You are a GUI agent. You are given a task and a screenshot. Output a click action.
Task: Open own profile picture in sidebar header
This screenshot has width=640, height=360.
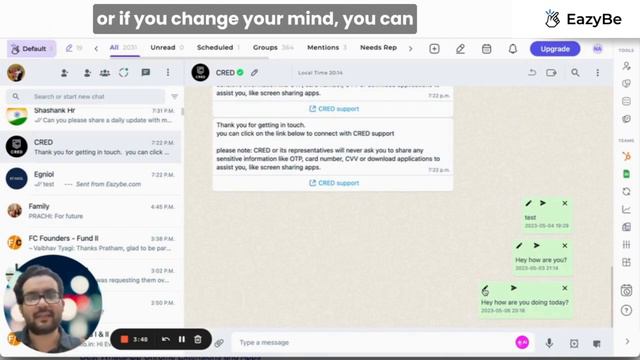coord(16,73)
